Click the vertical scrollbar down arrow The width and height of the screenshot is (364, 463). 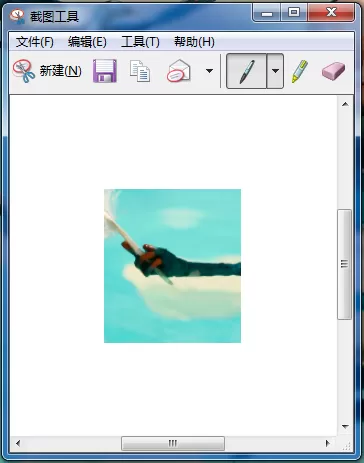coord(345,427)
